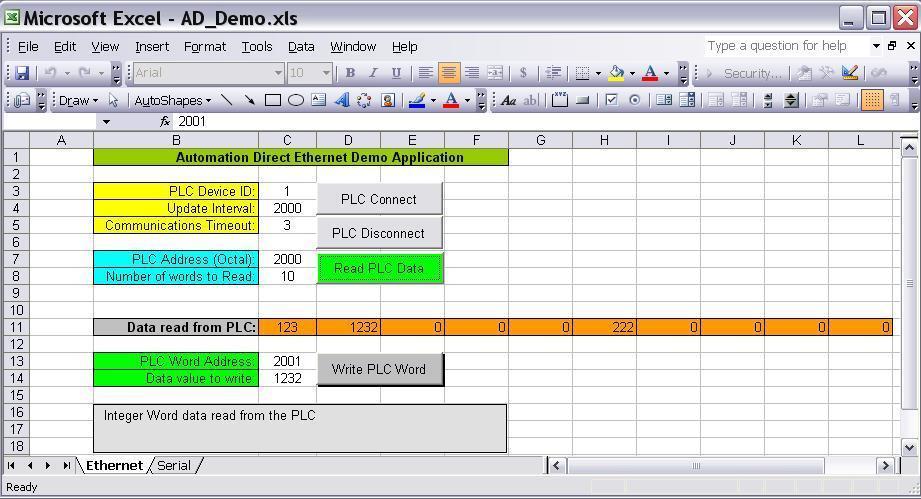Click the Save disk icon
921x499 pixels.
coord(22,73)
